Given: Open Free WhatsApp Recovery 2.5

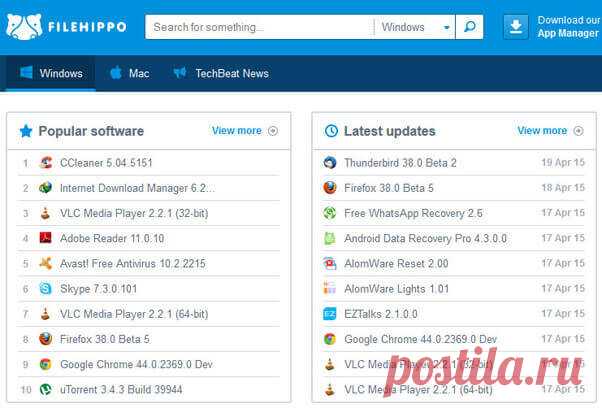Looking at the screenshot, I should coord(413,213).
